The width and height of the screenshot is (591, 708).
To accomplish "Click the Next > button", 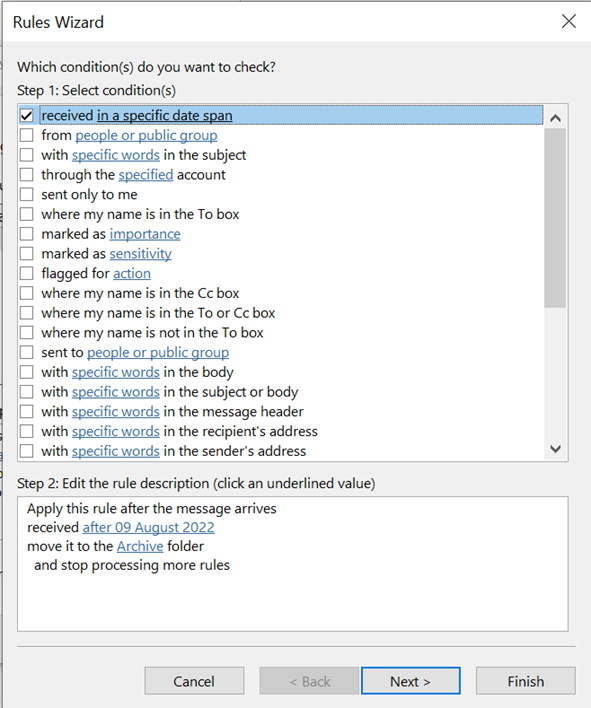I will pyautogui.click(x=410, y=681).
